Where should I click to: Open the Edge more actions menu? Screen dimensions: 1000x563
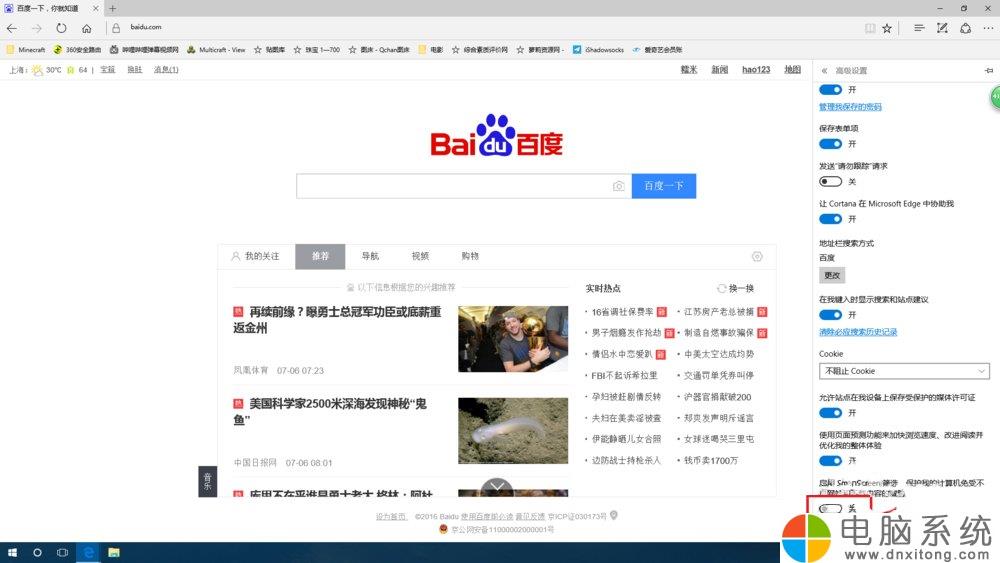988,28
